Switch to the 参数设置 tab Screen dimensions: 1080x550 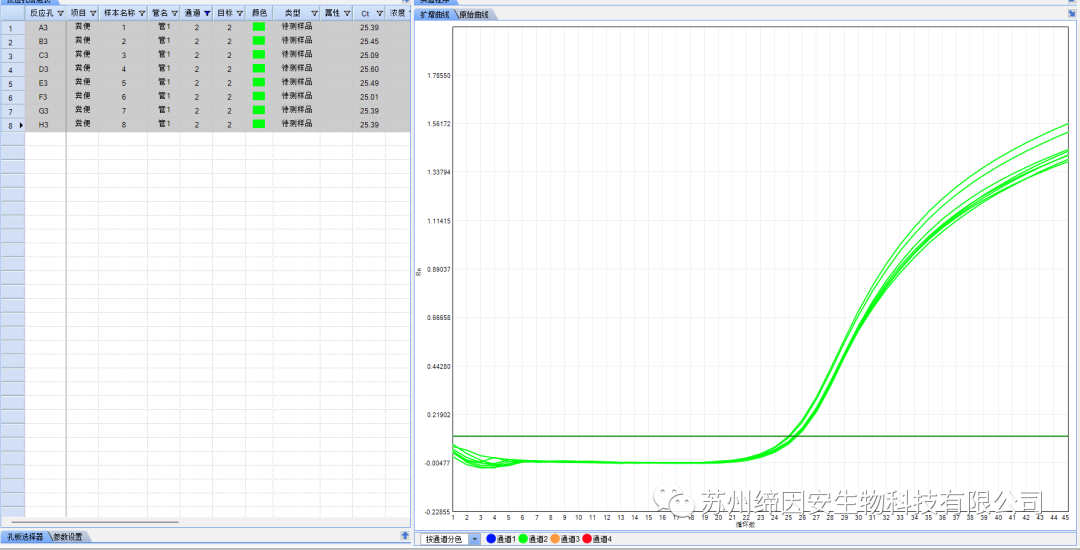[67, 537]
